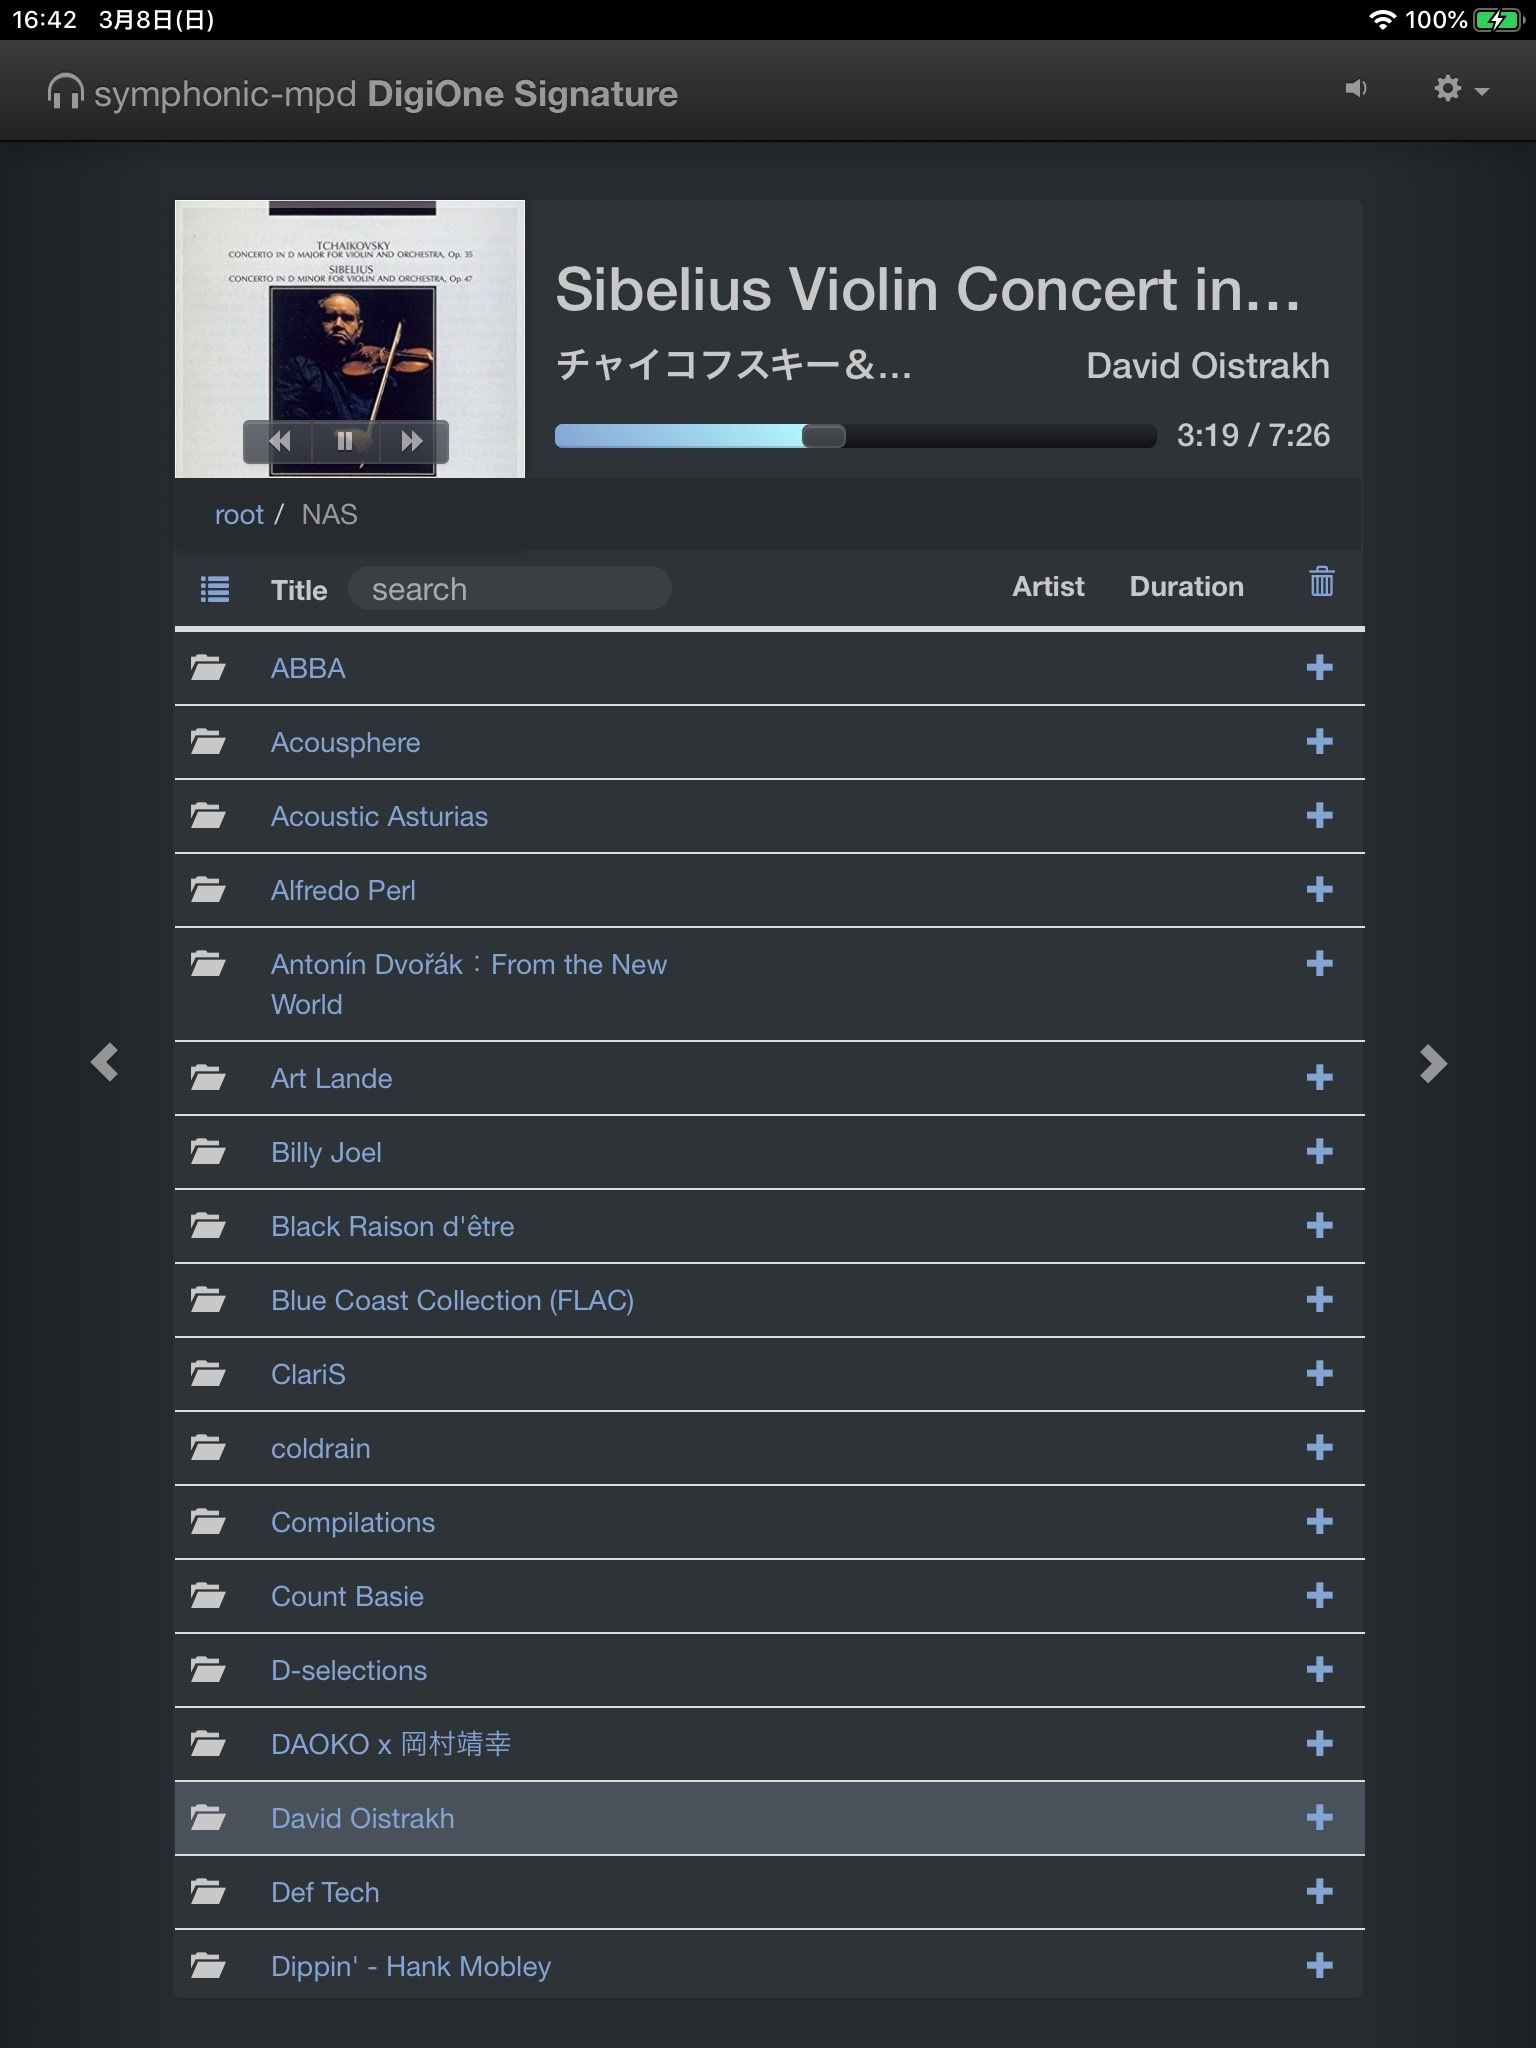Focus the search input field
Screen dimensions: 1536x2048
(x=510, y=589)
